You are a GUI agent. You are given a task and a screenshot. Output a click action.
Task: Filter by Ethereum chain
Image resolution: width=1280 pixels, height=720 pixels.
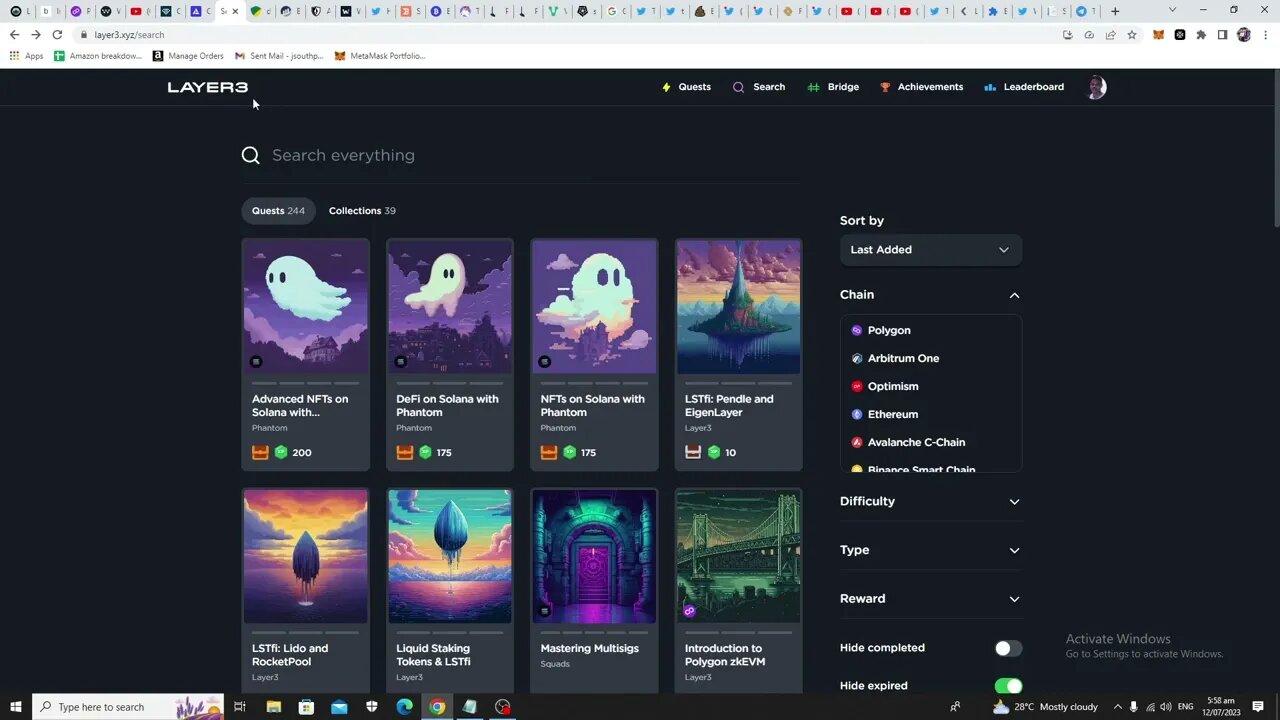pos(893,414)
